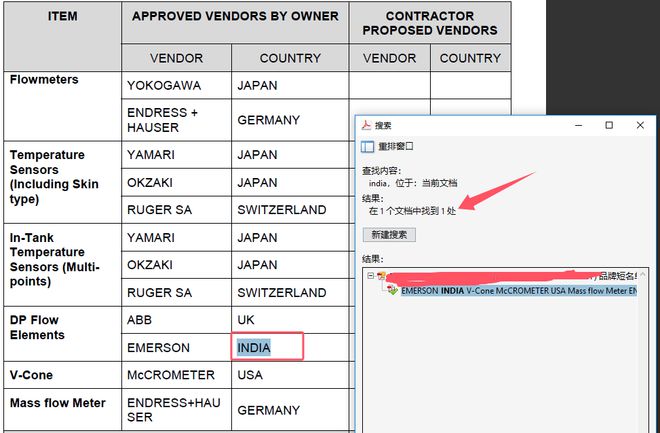Viewport: 660px width, 433px height.
Task: Open the EMERSON INDIA V-Cone search result
Action: click(x=519, y=291)
